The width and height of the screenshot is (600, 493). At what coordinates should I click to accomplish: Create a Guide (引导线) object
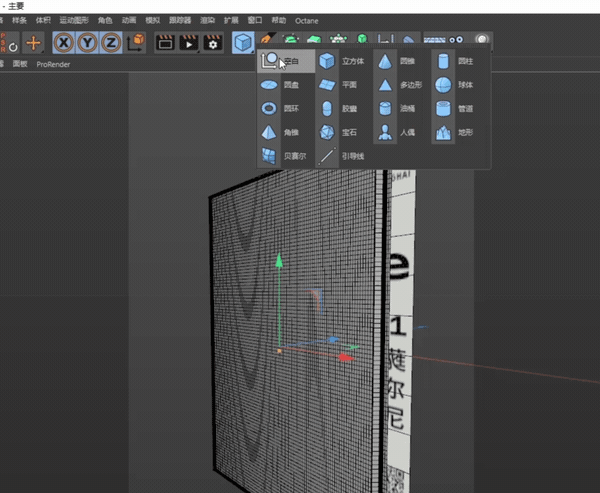[x=341, y=156]
